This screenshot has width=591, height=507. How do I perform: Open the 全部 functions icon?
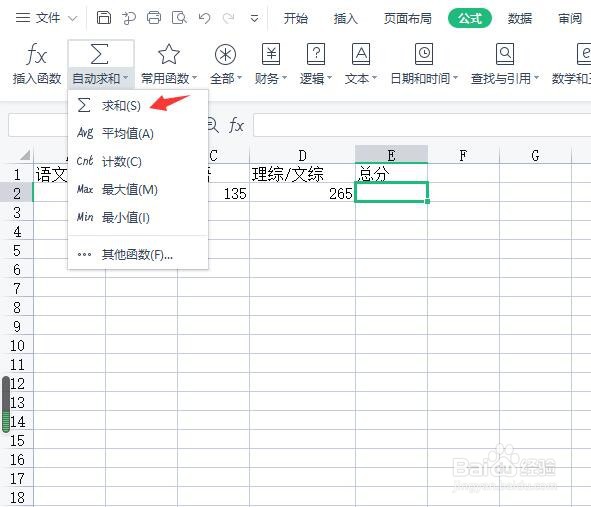click(225, 55)
